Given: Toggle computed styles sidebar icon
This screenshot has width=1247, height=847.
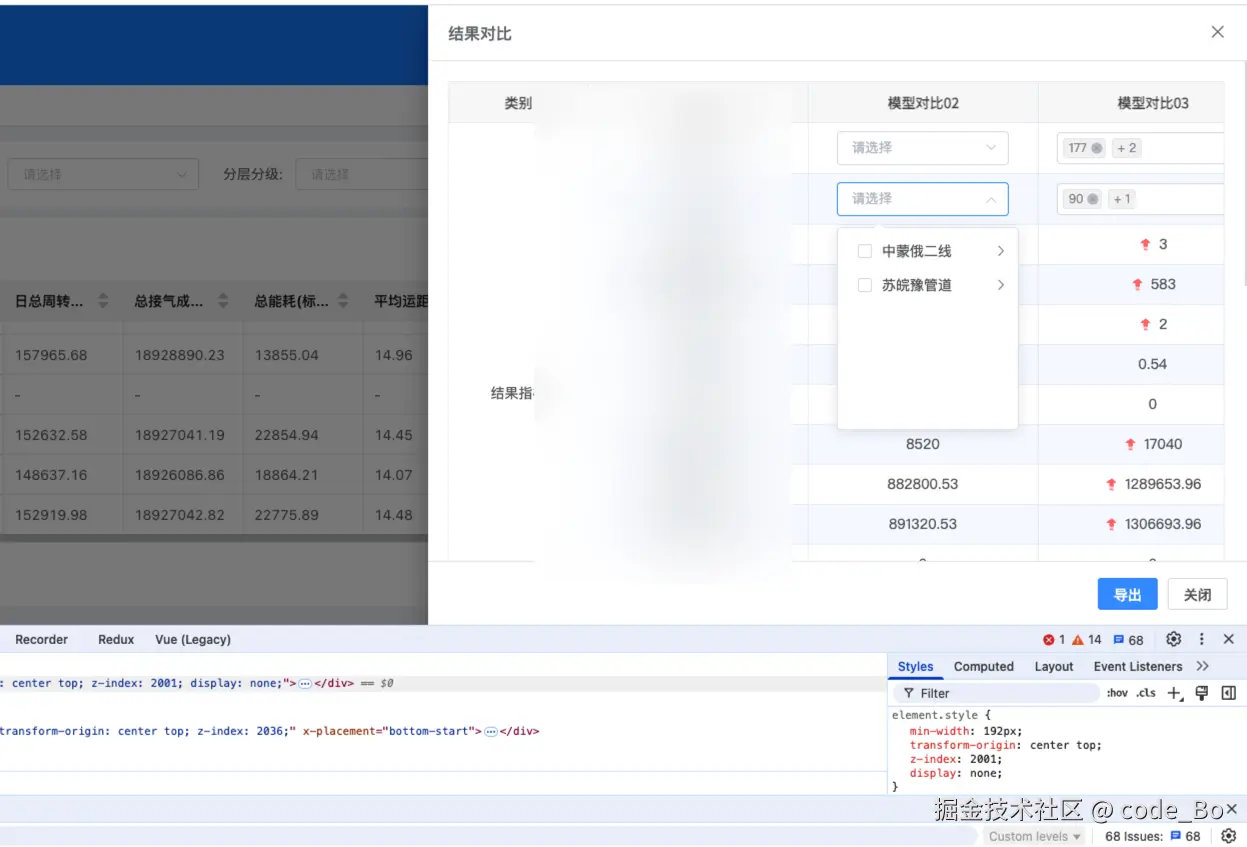Looking at the screenshot, I should click(1229, 693).
